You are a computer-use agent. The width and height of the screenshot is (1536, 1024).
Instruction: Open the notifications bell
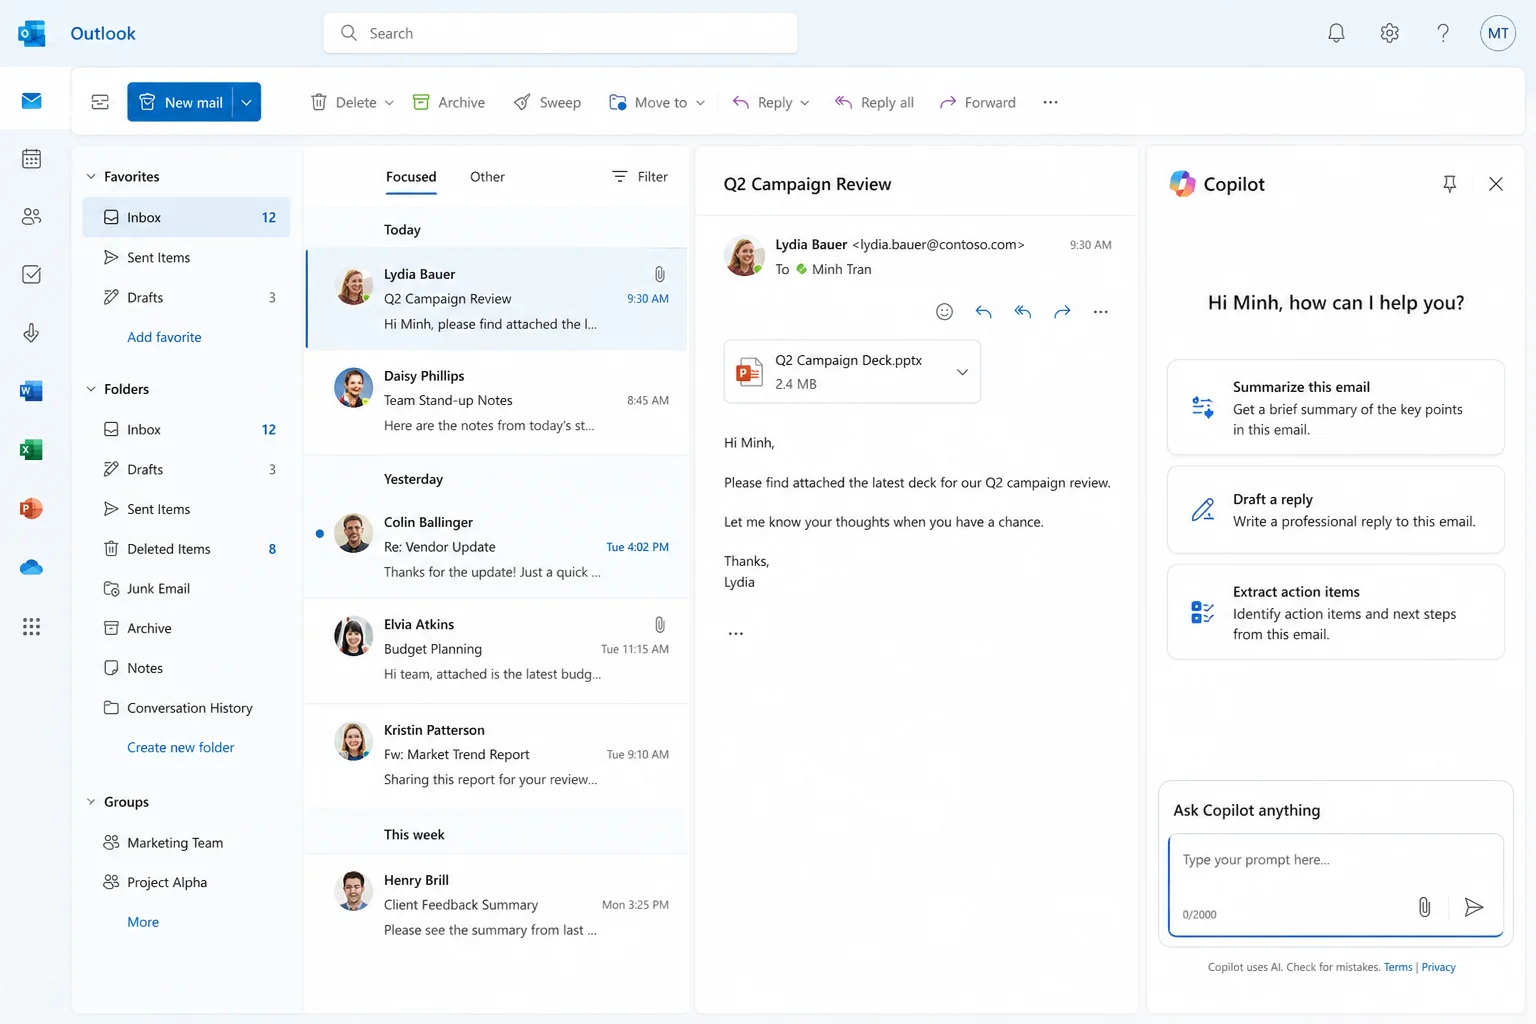(x=1336, y=33)
